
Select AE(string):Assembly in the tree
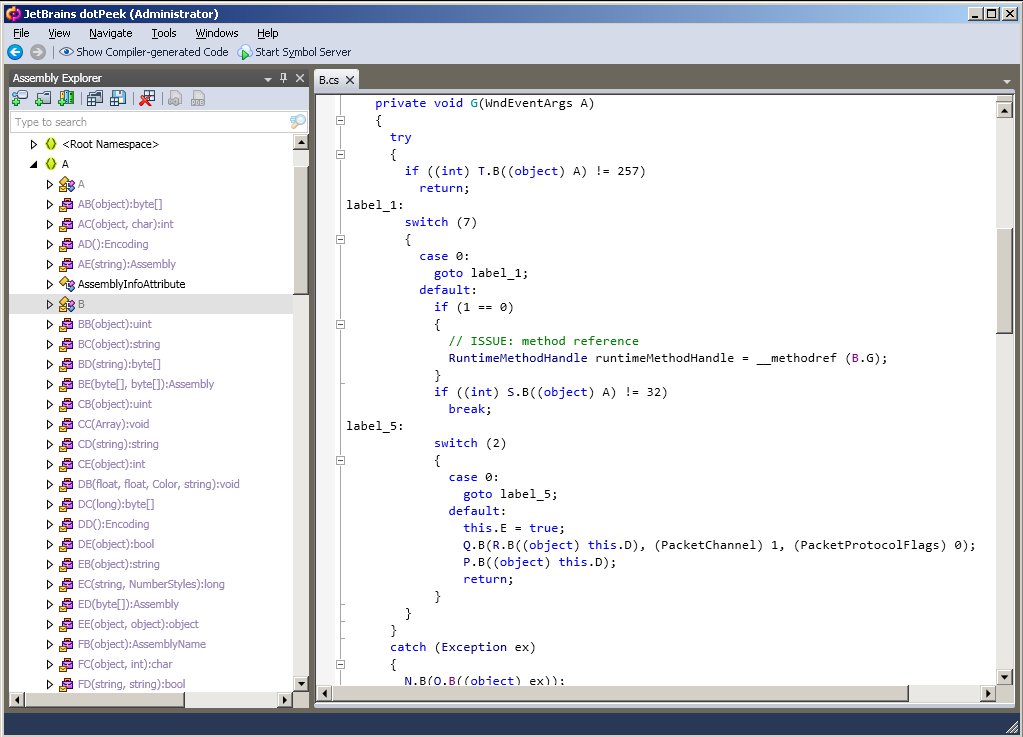[x=127, y=264]
